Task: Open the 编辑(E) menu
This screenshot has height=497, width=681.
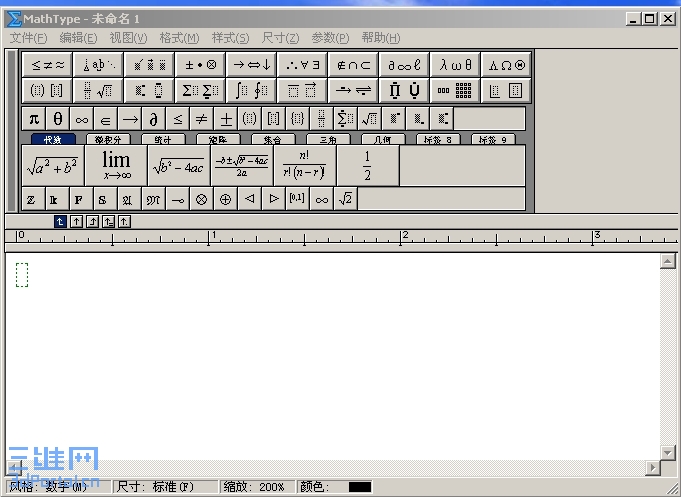Action: 78,38
